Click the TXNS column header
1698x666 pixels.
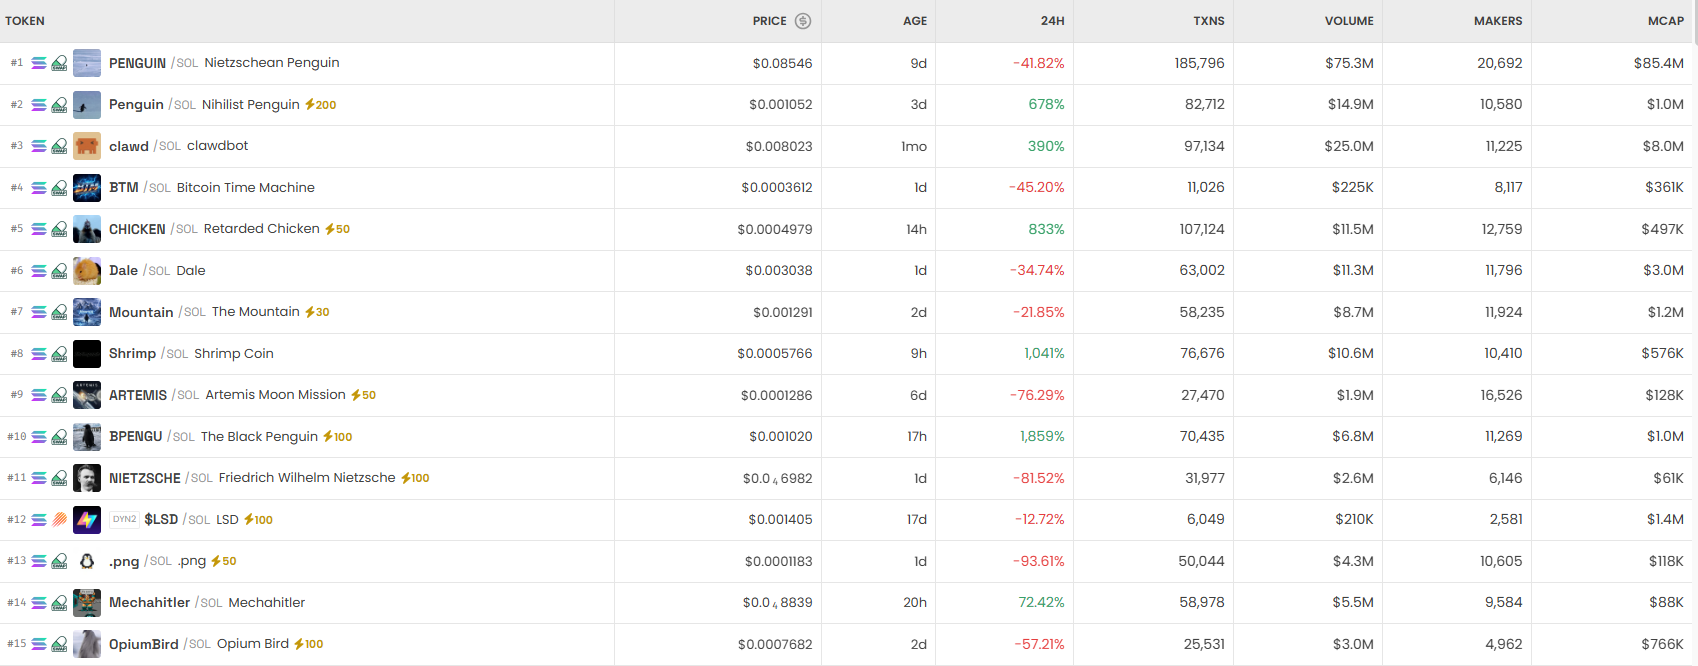point(1208,21)
